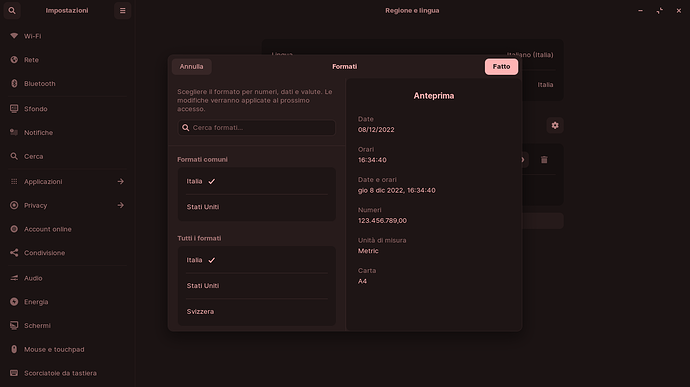Image resolution: width=690 pixels, height=387 pixels.
Task: Select Italia under Tutti i formati
Action: click(x=257, y=260)
